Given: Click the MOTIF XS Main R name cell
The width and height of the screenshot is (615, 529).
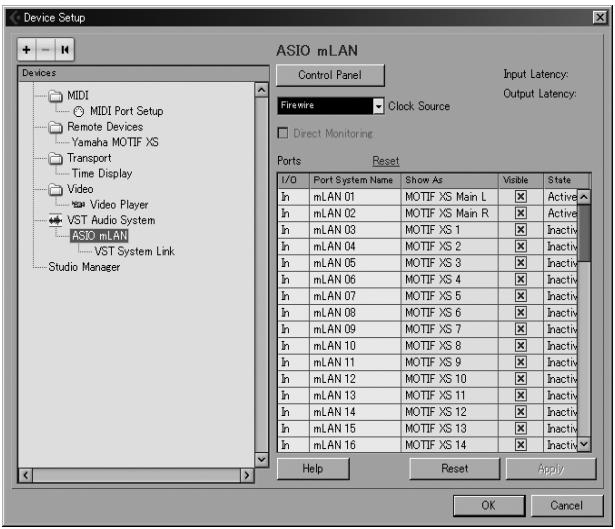Looking at the screenshot, I should pos(449,213).
